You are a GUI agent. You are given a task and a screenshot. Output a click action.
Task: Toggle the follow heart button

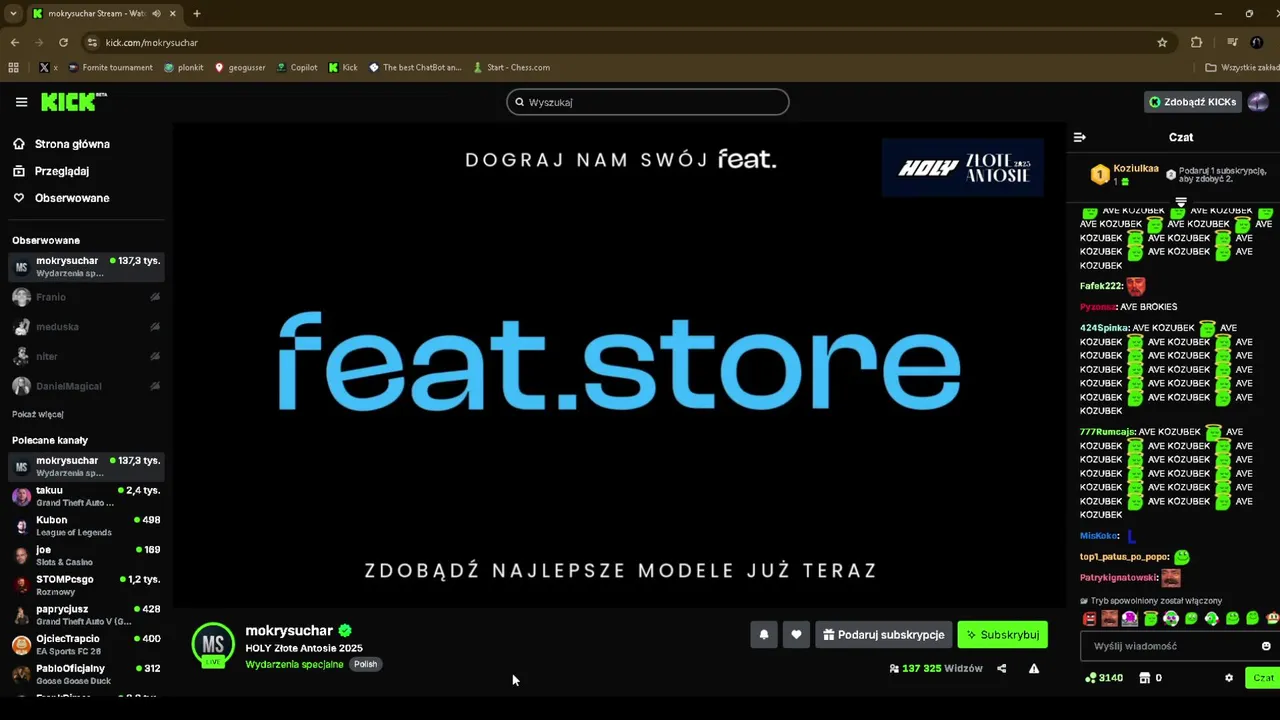pos(796,635)
